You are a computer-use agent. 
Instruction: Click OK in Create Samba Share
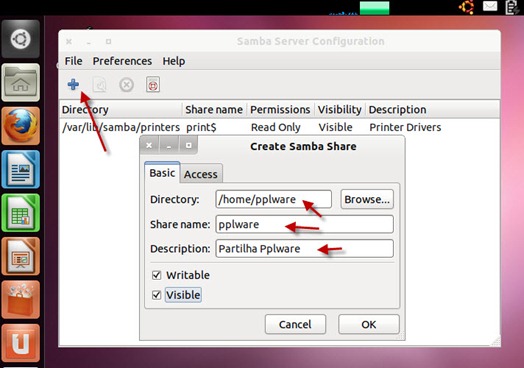click(369, 324)
